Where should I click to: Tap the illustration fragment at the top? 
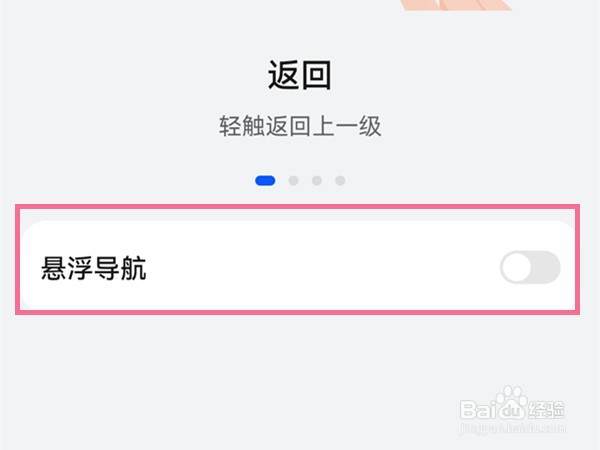(x=455, y=4)
